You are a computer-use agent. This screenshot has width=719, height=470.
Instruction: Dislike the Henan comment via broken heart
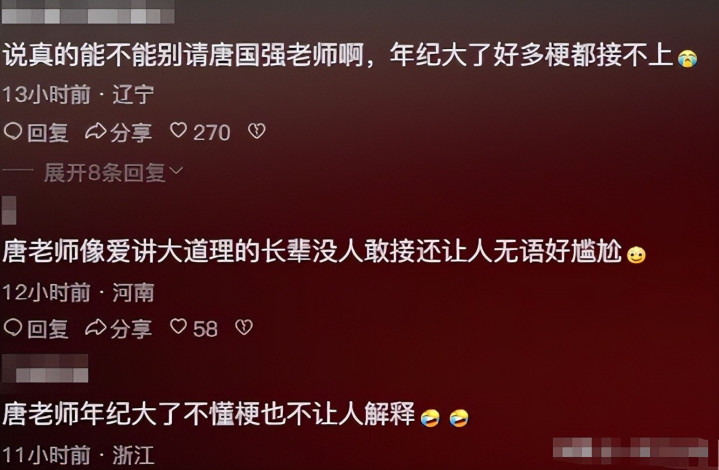(x=243, y=327)
